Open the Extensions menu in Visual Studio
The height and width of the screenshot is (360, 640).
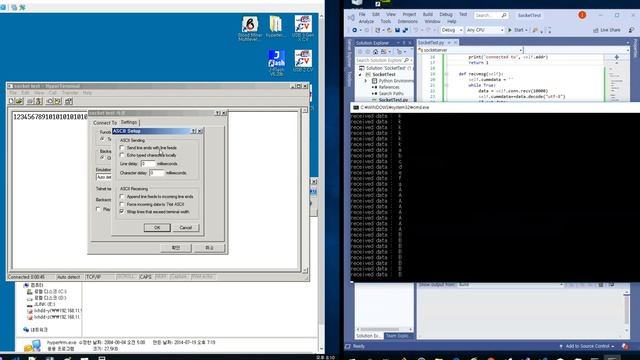point(407,21)
